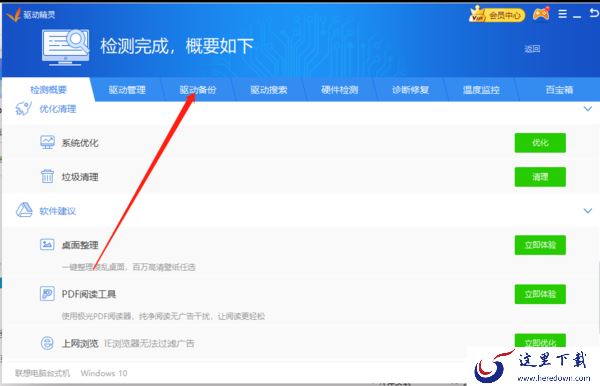The width and height of the screenshot is (600, 386).
Task: Click the 软件建议 section heading
Action: (x=57, y=211)
